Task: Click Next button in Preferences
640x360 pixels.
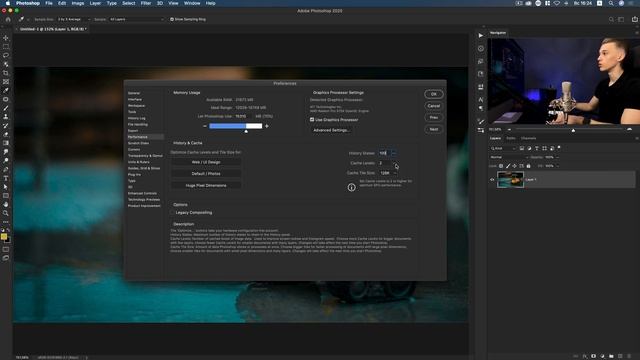Action: click(433, 129)
